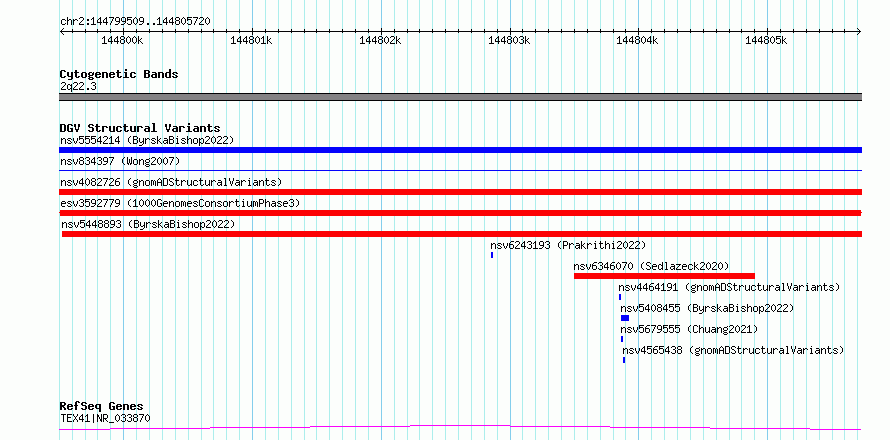Open nsv6346070 (Sedlazeck2020) label
Image resolution: width=890 pixels, height=440 pixels.
(651, 266)
